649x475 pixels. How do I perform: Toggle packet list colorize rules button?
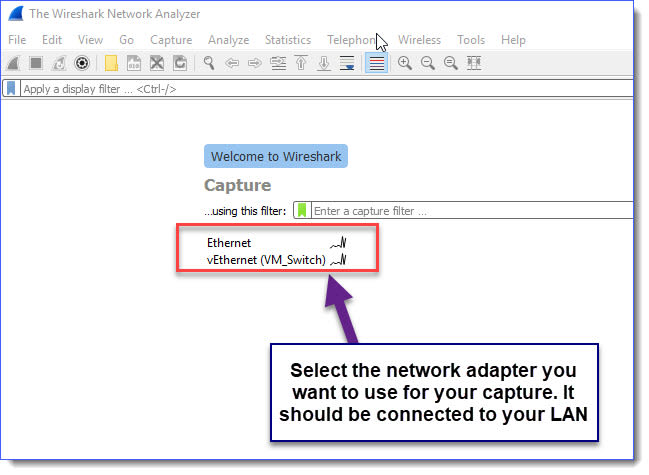pyautogui.click(x=376, y=63)
